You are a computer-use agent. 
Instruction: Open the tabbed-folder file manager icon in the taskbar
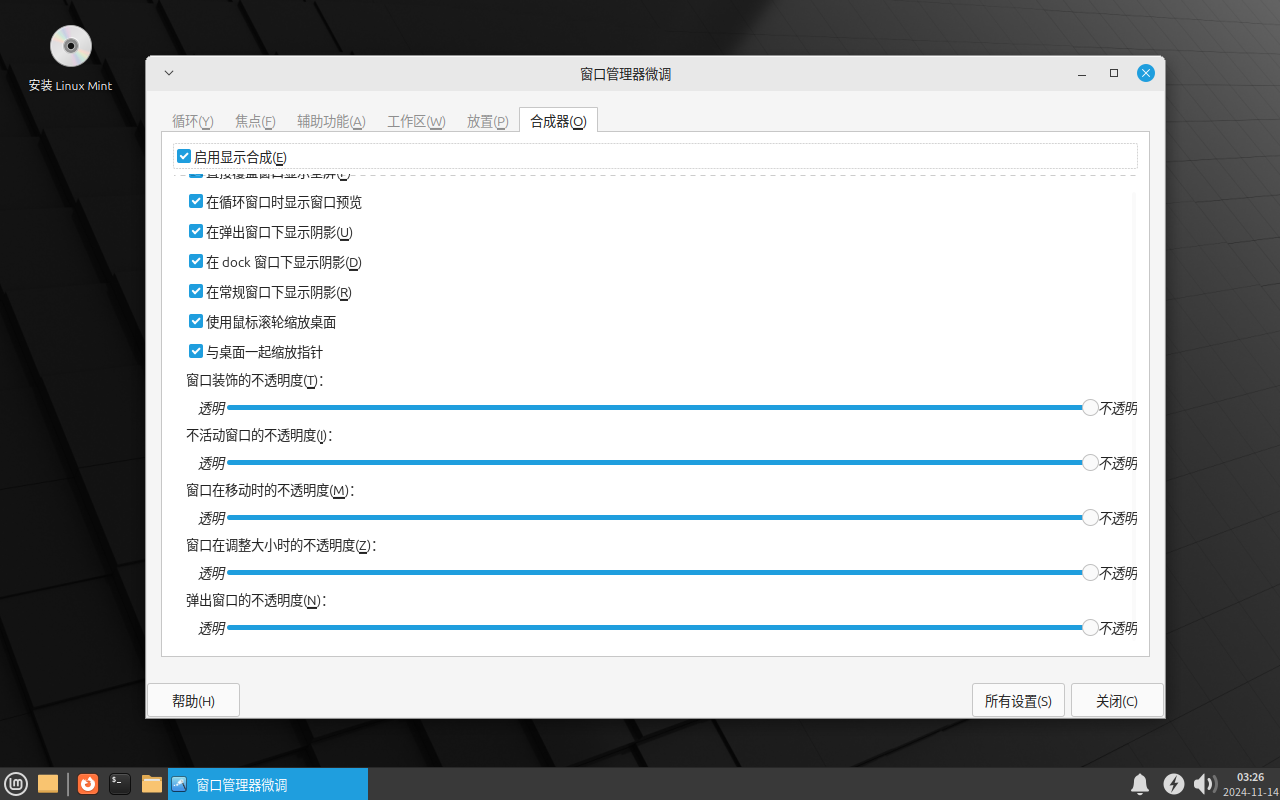tap(152, 784)
